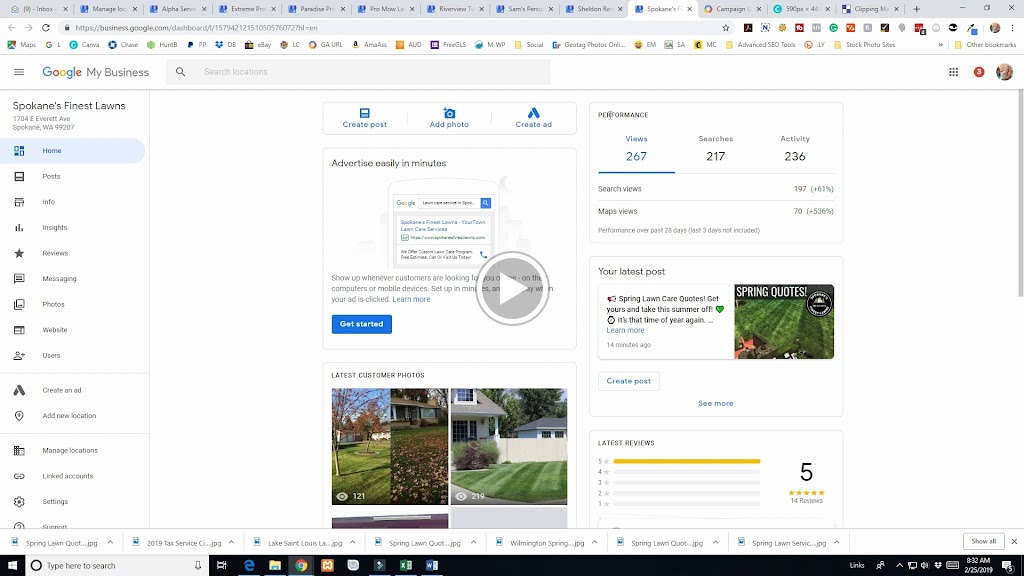1024x576 pixels.
Task: Click Show all downloads button
Action: click(x=984, y=541)
